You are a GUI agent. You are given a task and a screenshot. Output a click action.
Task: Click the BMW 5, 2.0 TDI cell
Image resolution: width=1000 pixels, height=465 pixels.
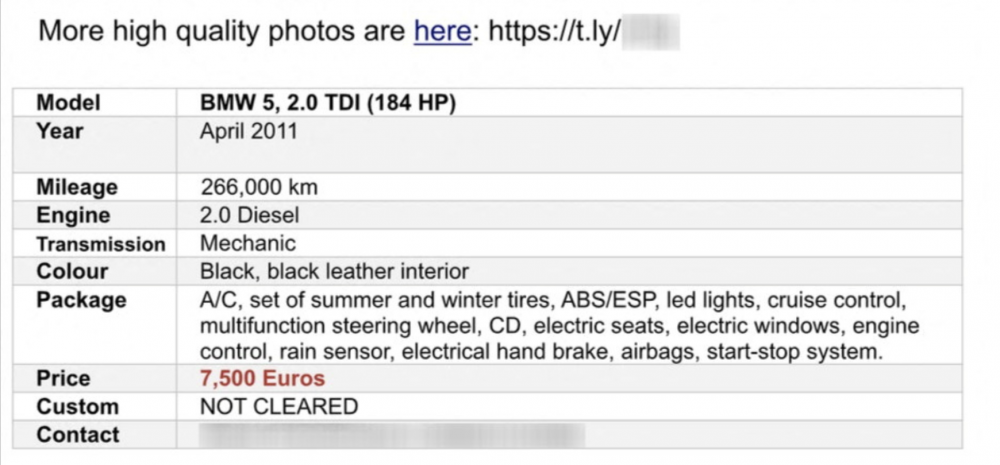pos(328,103)
